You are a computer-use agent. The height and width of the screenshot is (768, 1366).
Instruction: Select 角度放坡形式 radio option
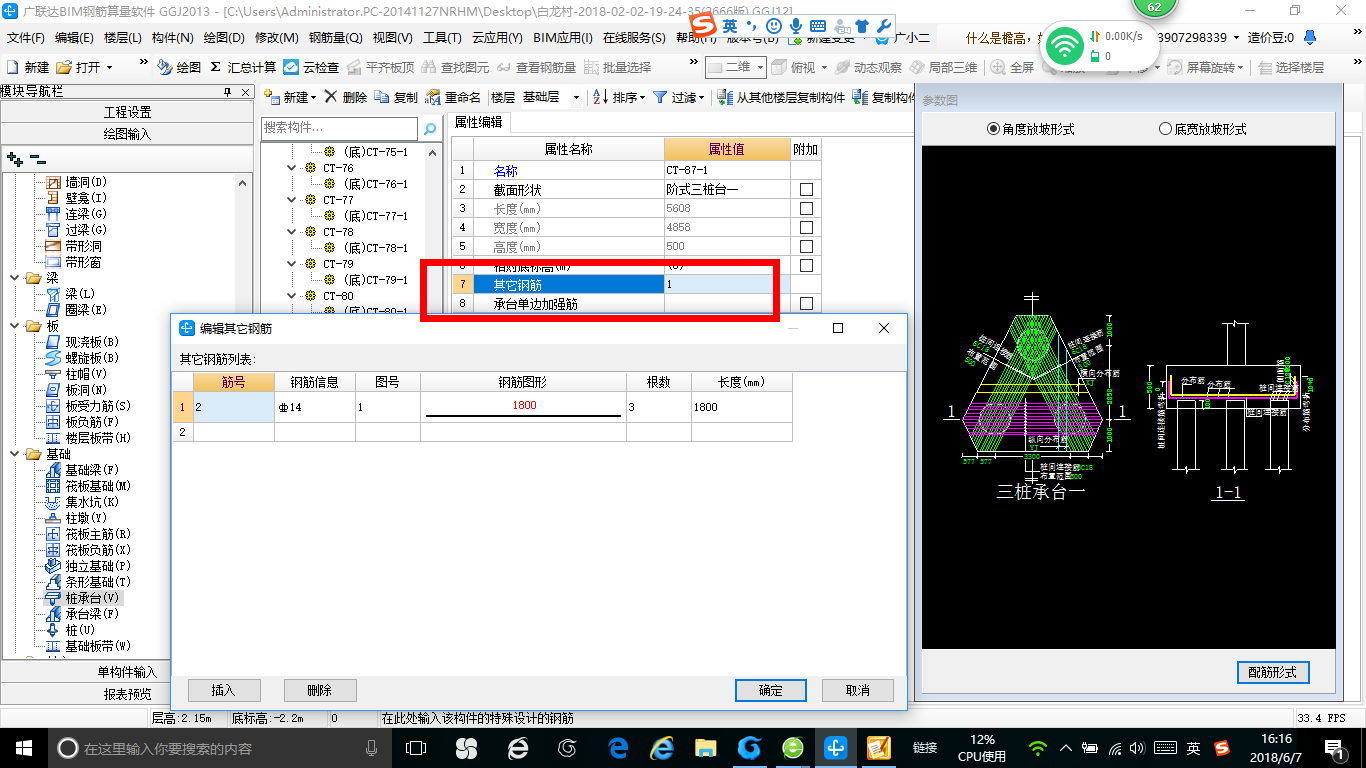point(1030,129)
